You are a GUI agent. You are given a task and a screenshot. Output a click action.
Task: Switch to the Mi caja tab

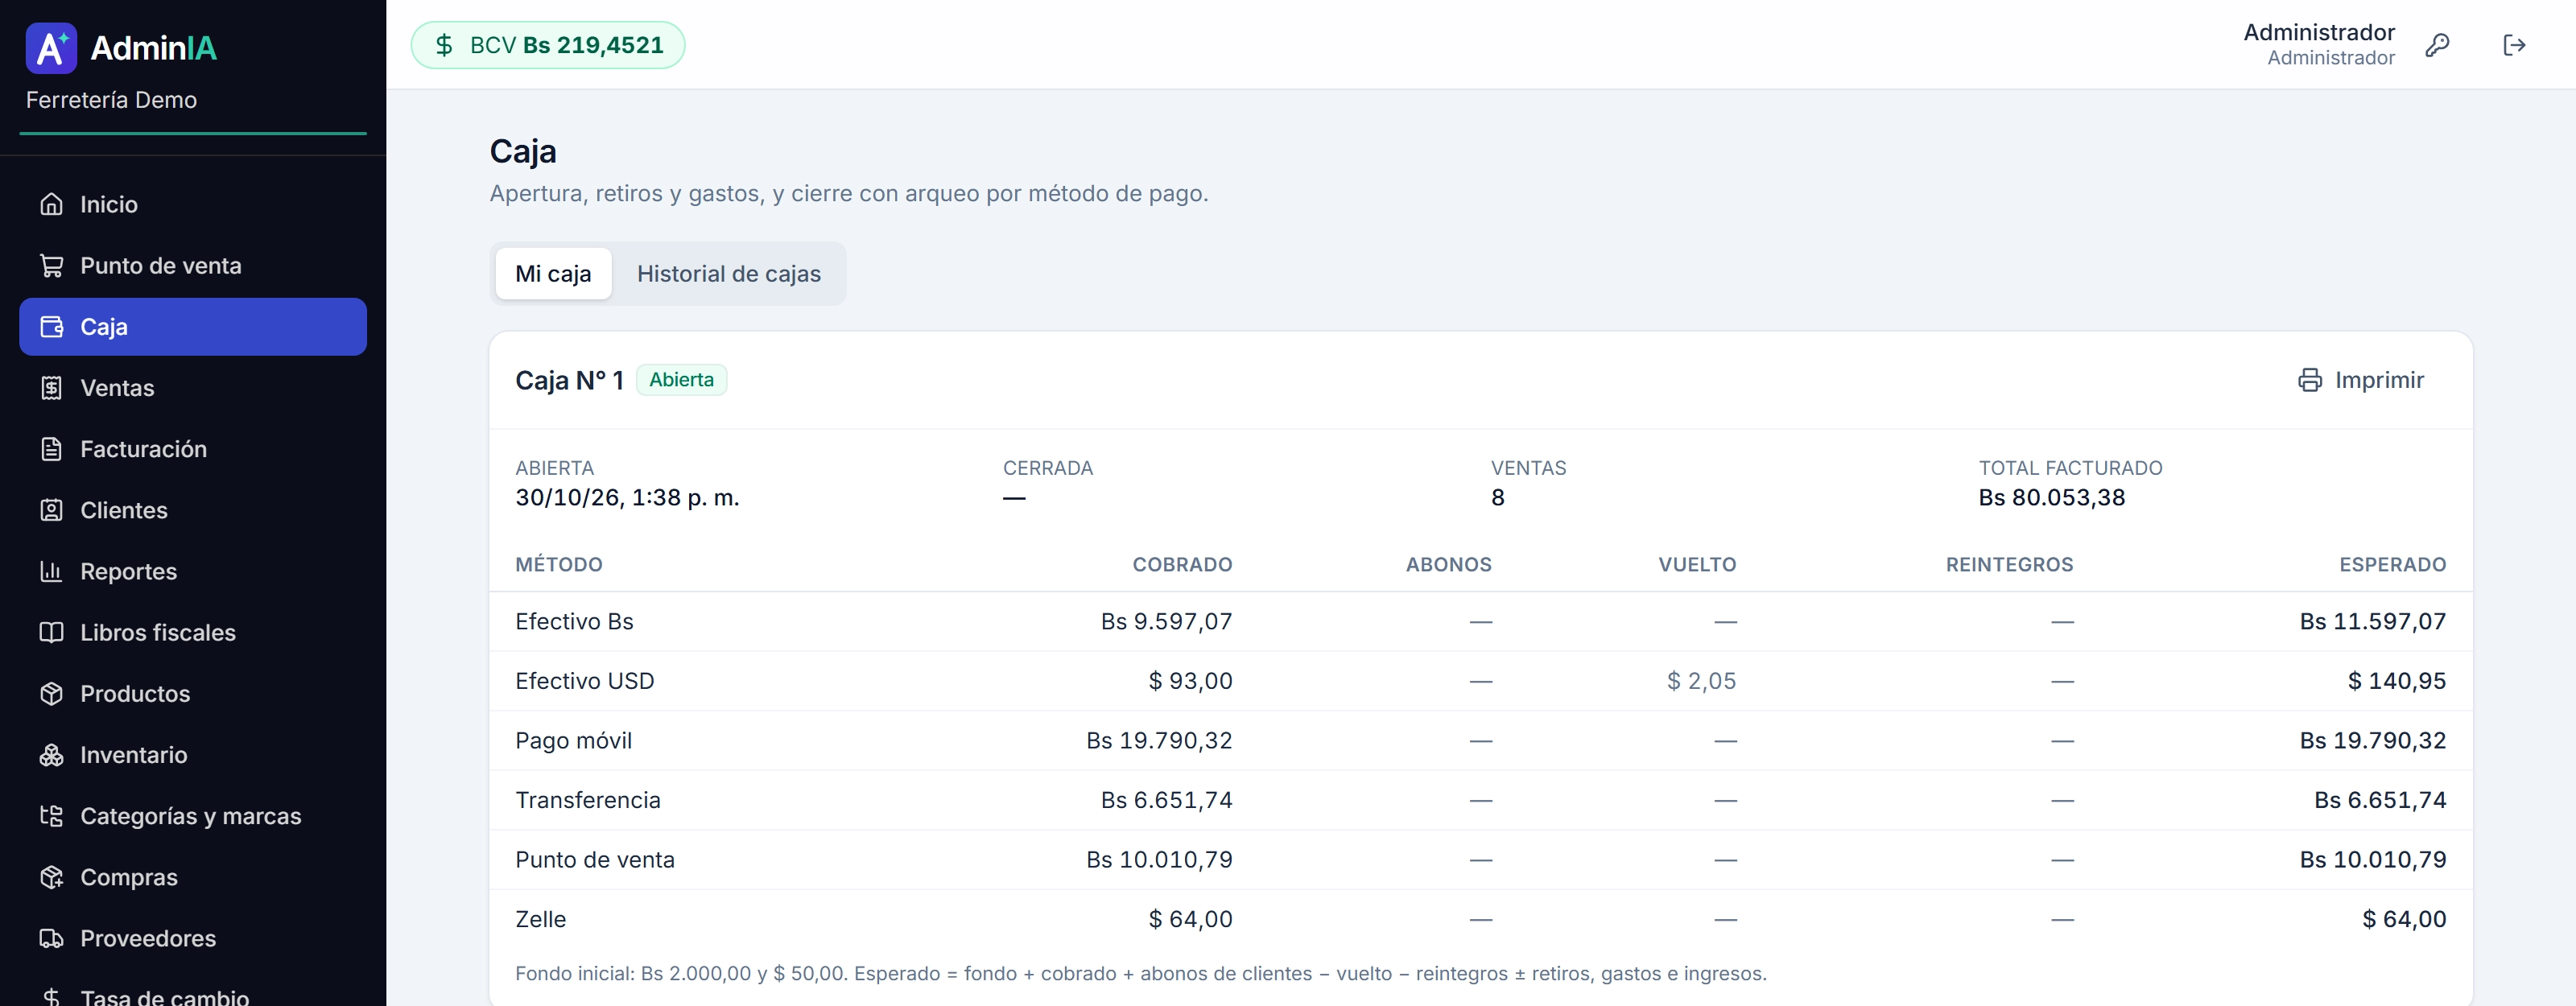[553, 274]
